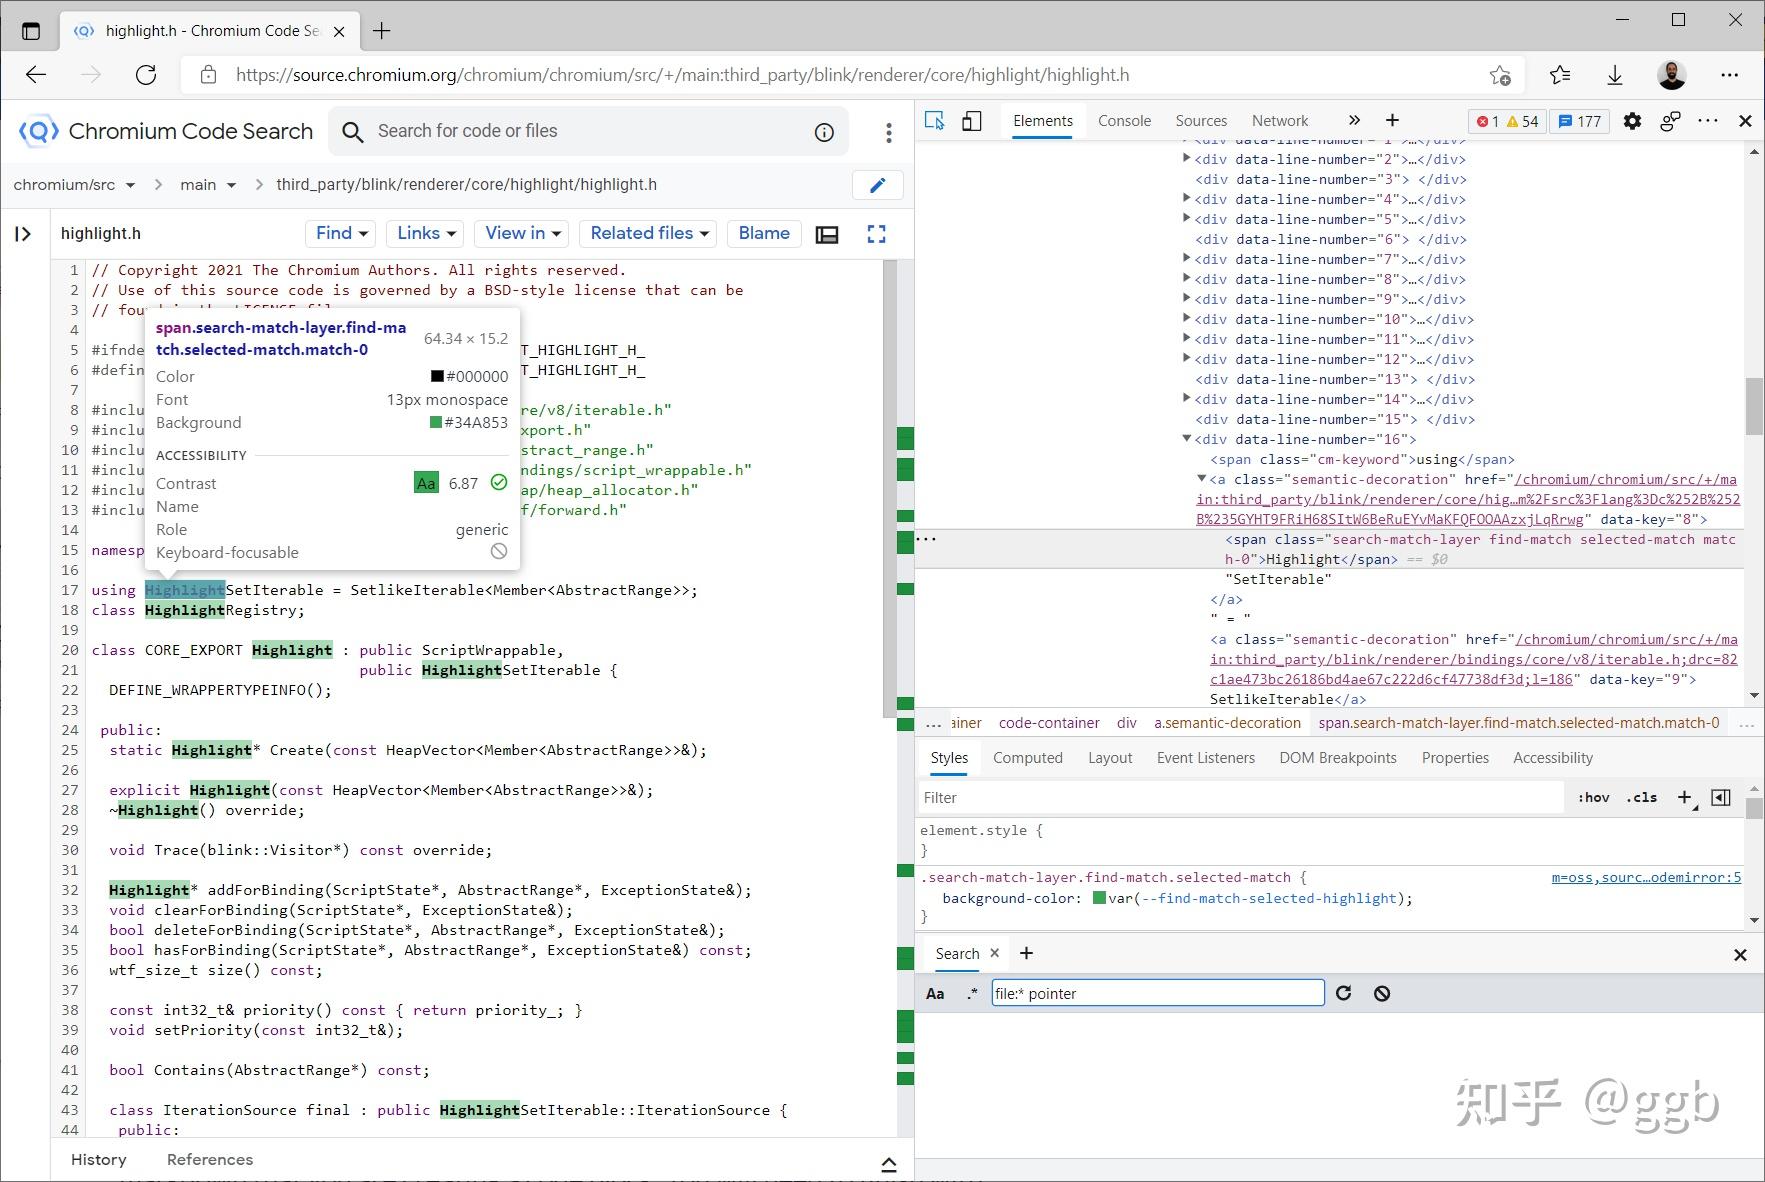Open the View in dropdown
Screen dimensions: 1765x1182
(x=520, y=233)
